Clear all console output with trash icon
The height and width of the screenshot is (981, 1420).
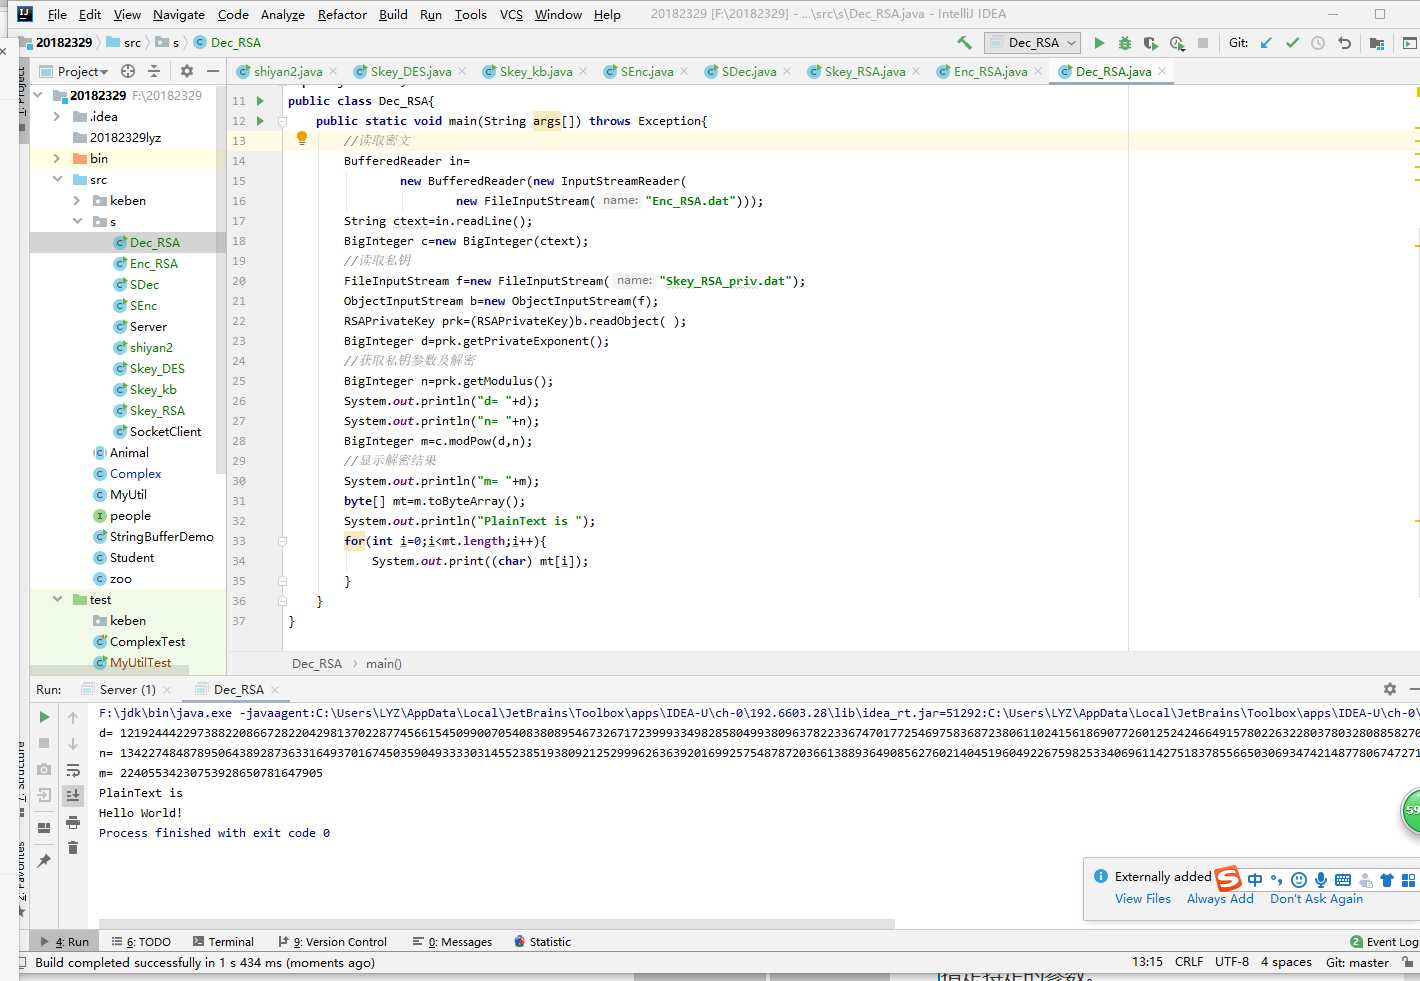[x=73, y=848]
